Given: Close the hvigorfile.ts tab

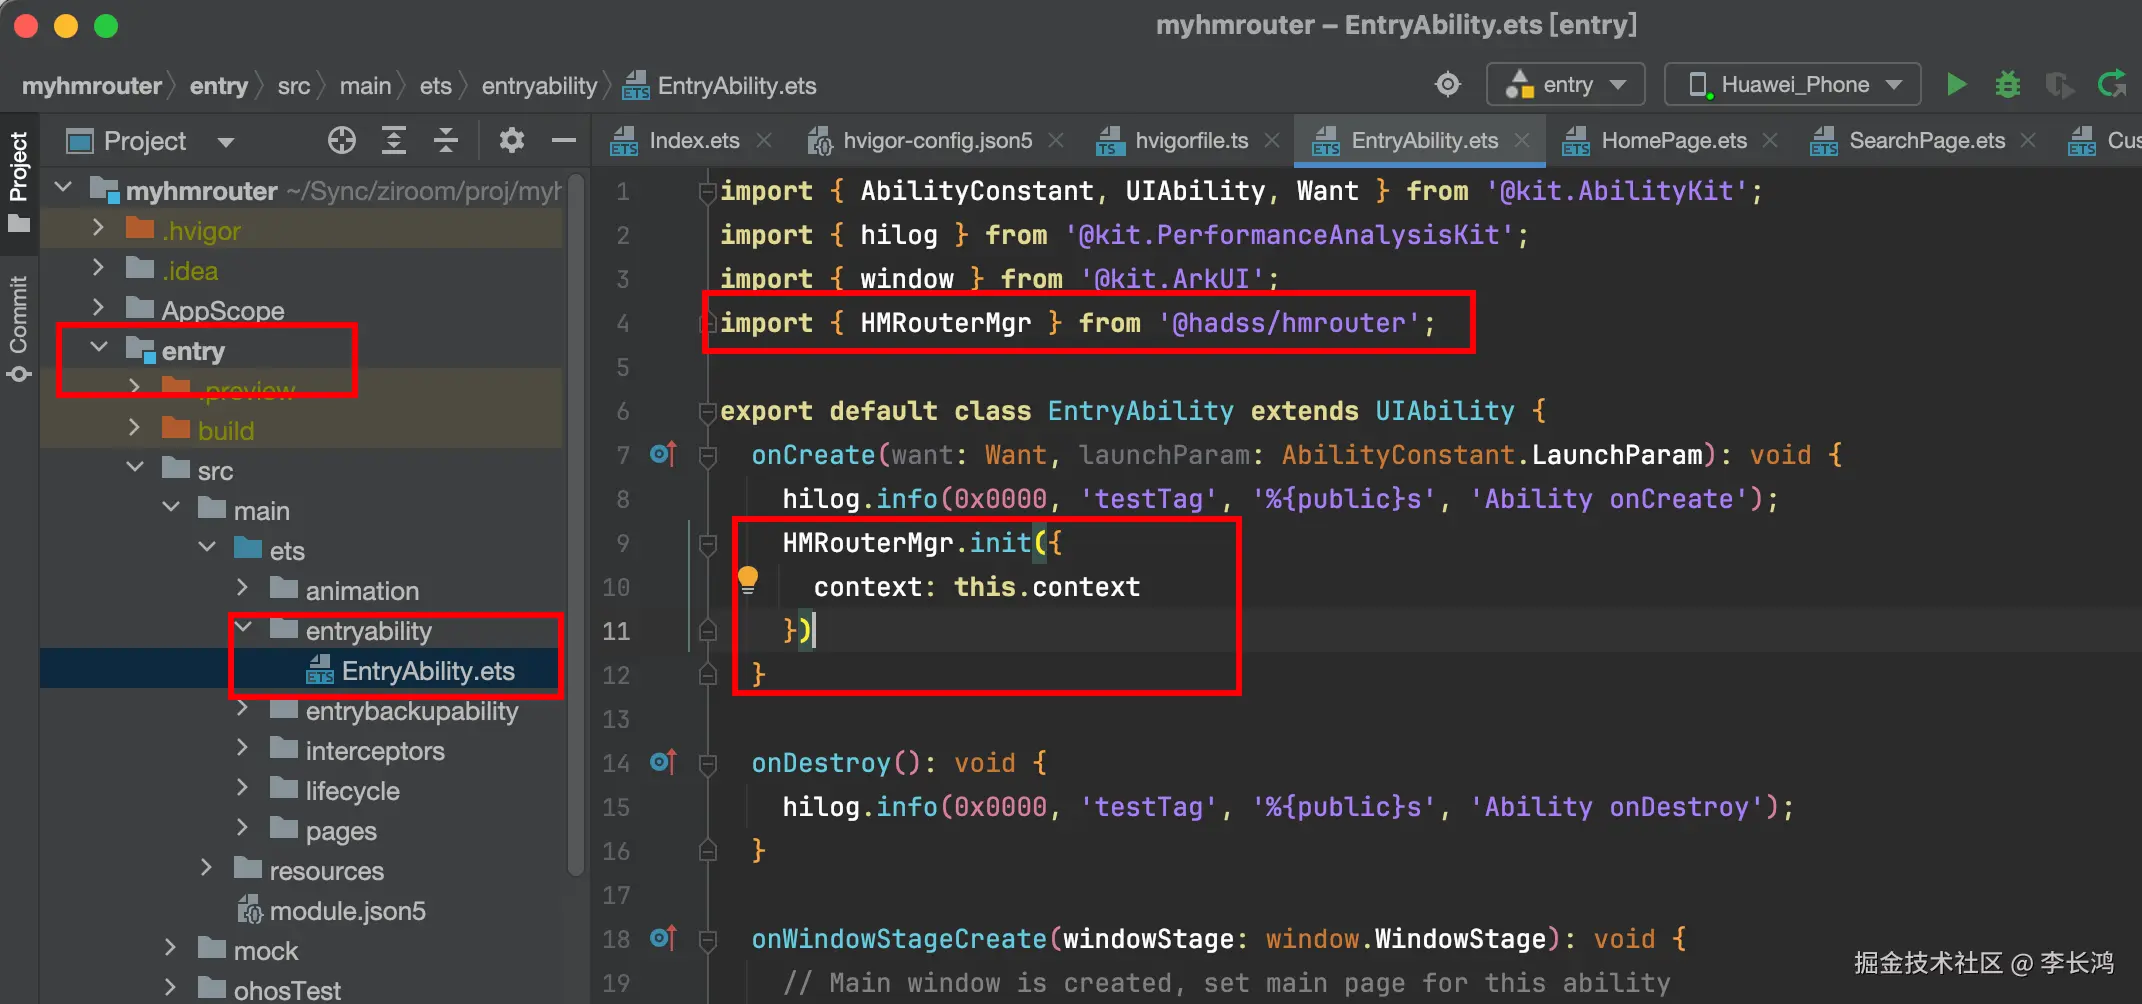Looking at the screenshot, I should coord(1273,141).
